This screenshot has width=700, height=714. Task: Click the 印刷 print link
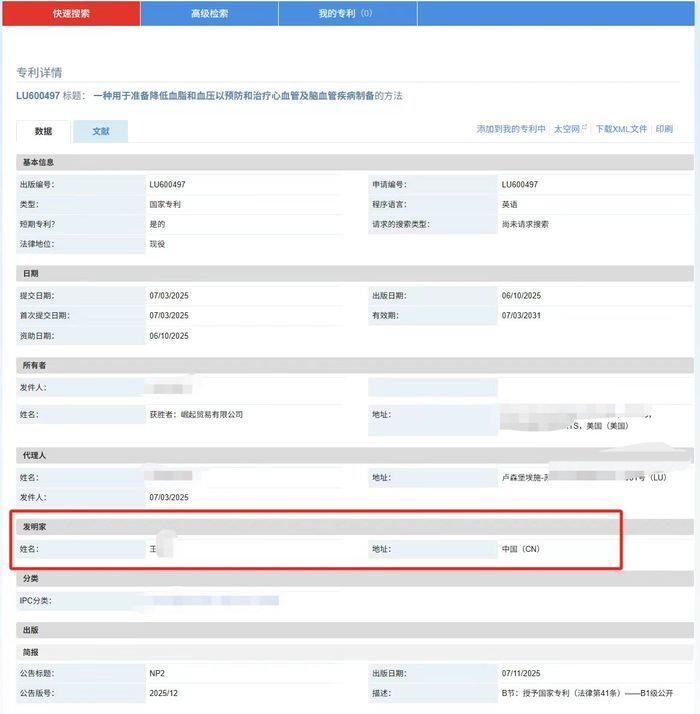pyautogui.click(x=664, y=129)
